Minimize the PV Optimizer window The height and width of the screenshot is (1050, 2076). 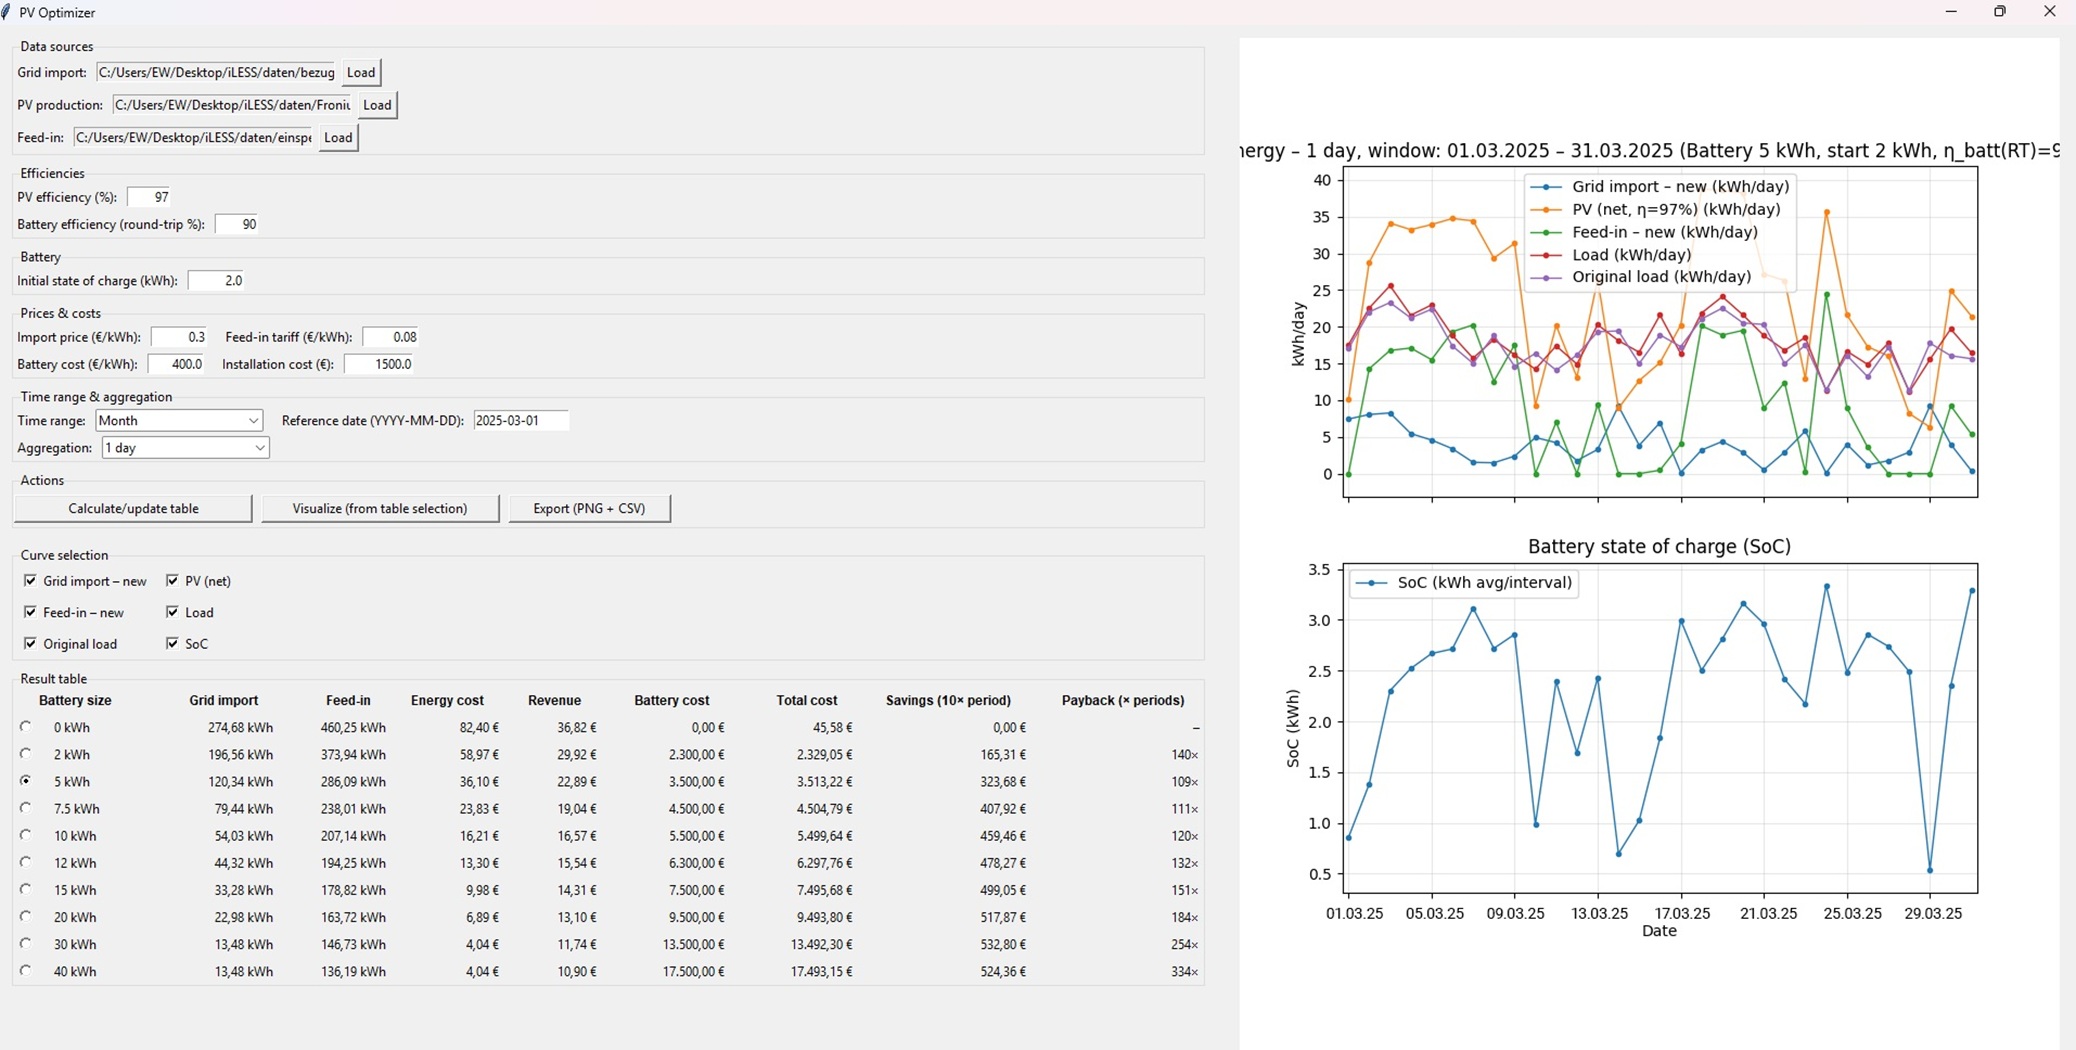[x=1951, y=12]
